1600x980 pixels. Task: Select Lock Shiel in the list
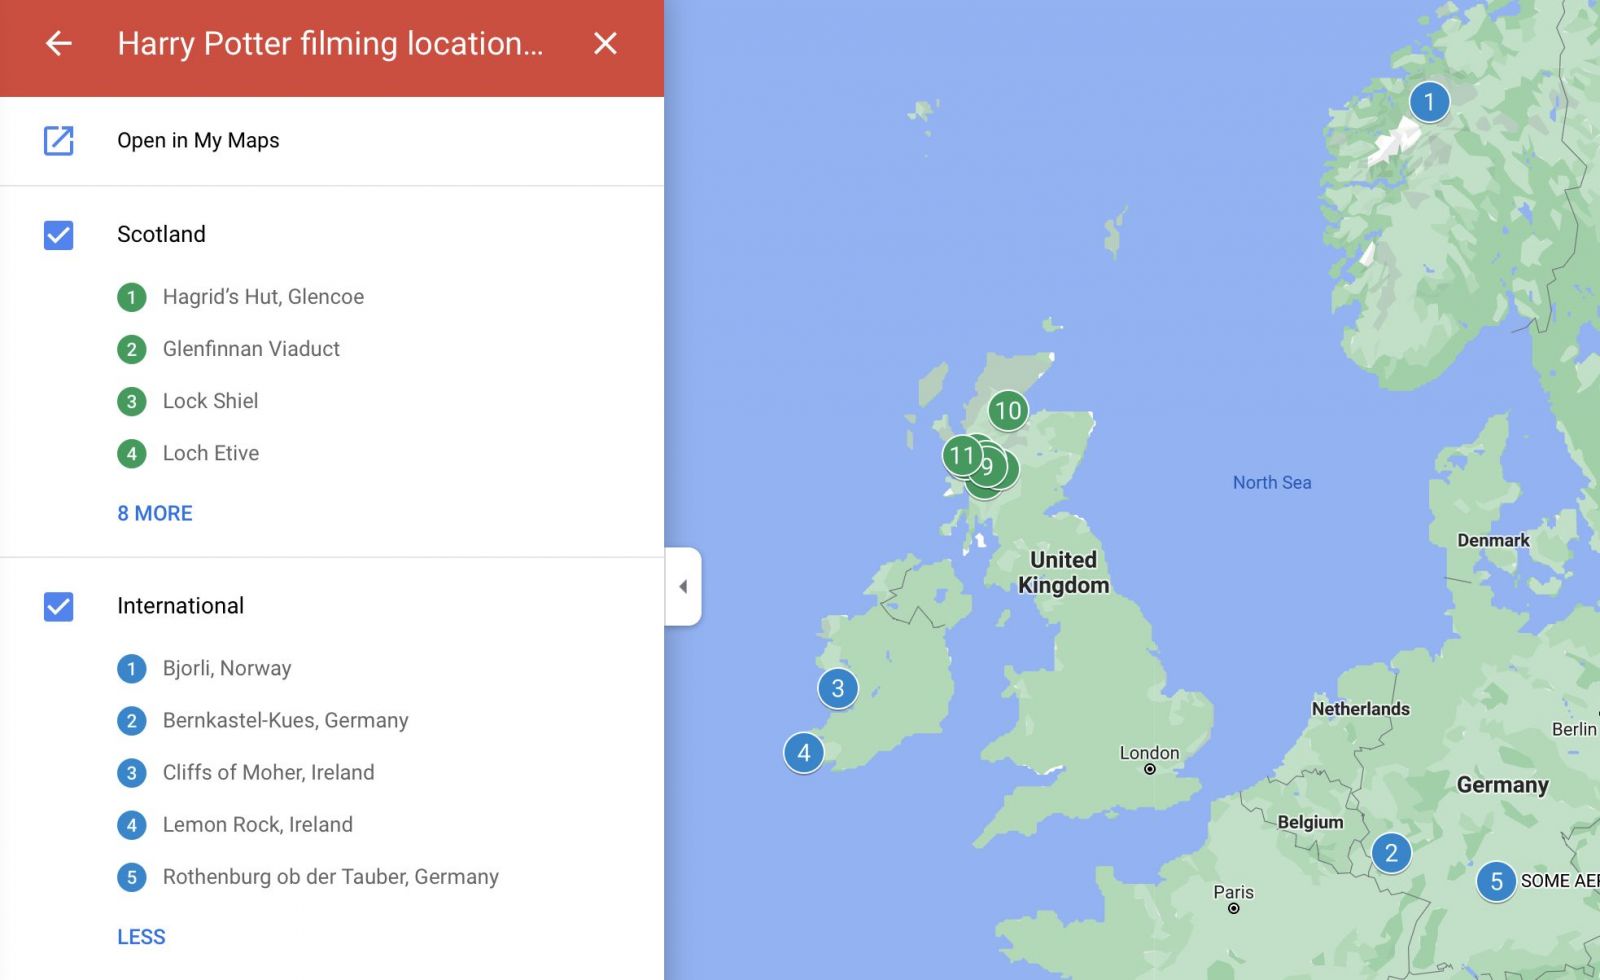(x=210, y=401)
